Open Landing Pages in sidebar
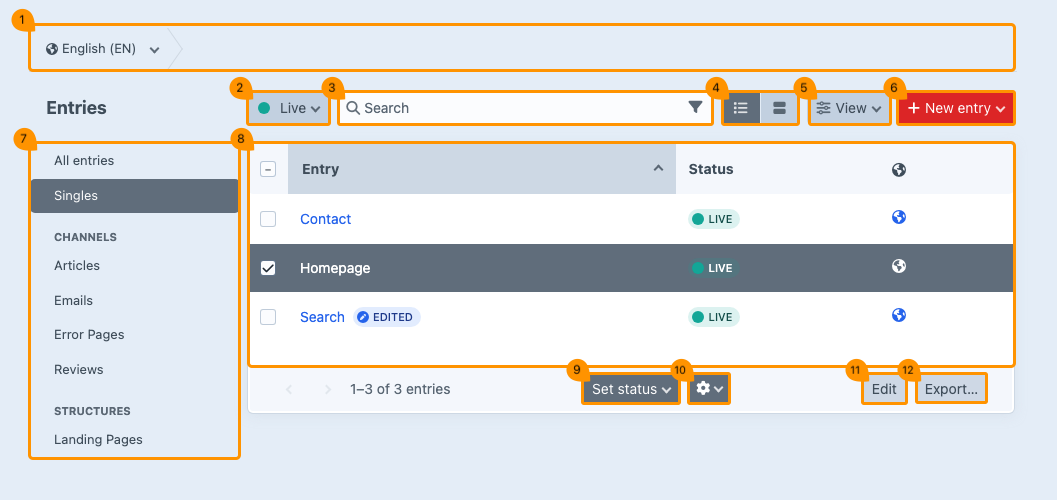The width and height of the screenshot is (1057, 500). [x=98, y=440]
